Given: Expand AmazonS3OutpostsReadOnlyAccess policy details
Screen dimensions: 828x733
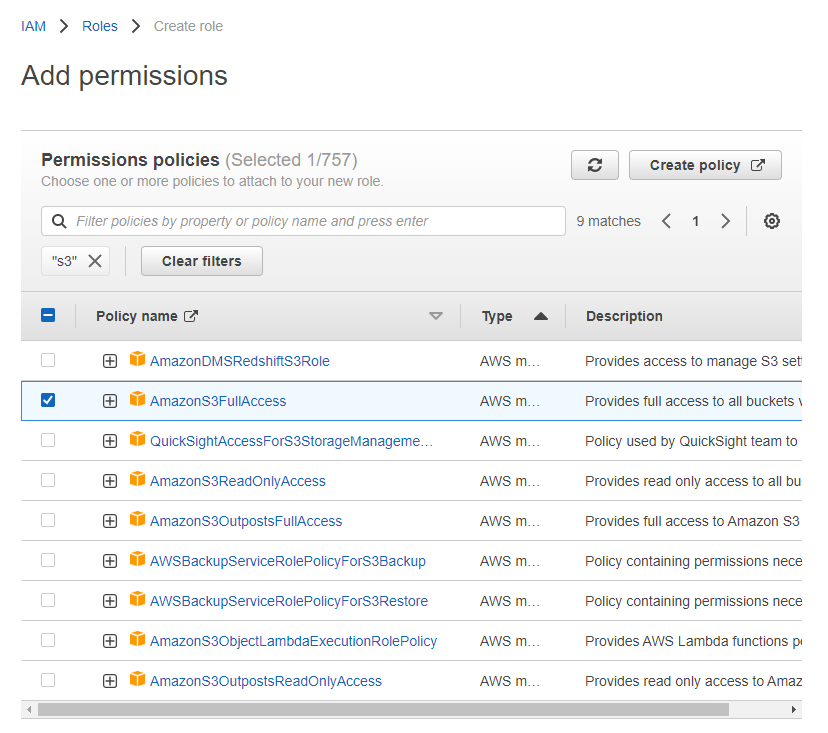Looking at the screenshot, I should [110, 681].
